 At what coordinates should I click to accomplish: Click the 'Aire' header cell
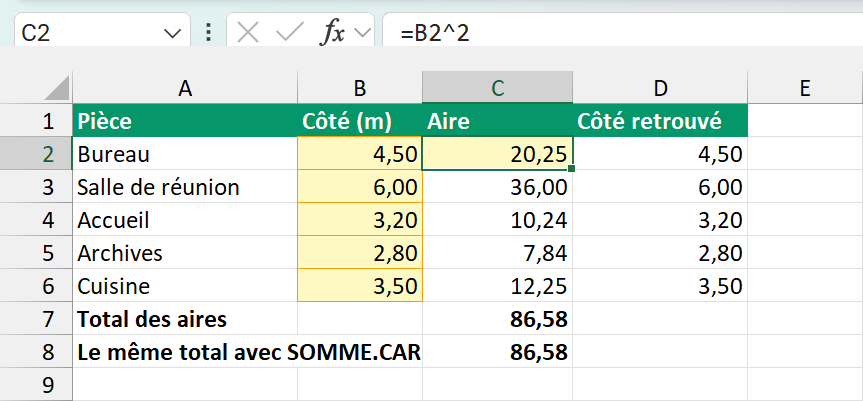[x=498, y=120]
